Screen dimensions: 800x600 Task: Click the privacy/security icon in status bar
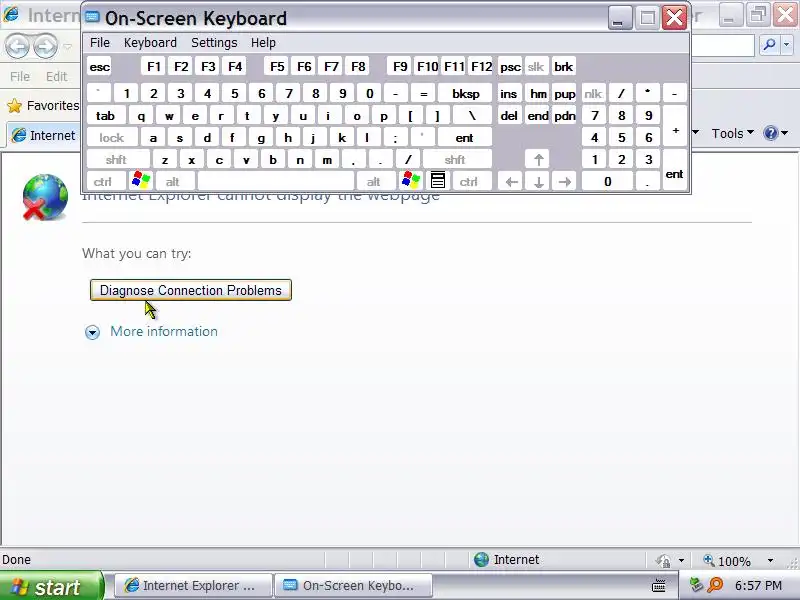coord(663,561)
